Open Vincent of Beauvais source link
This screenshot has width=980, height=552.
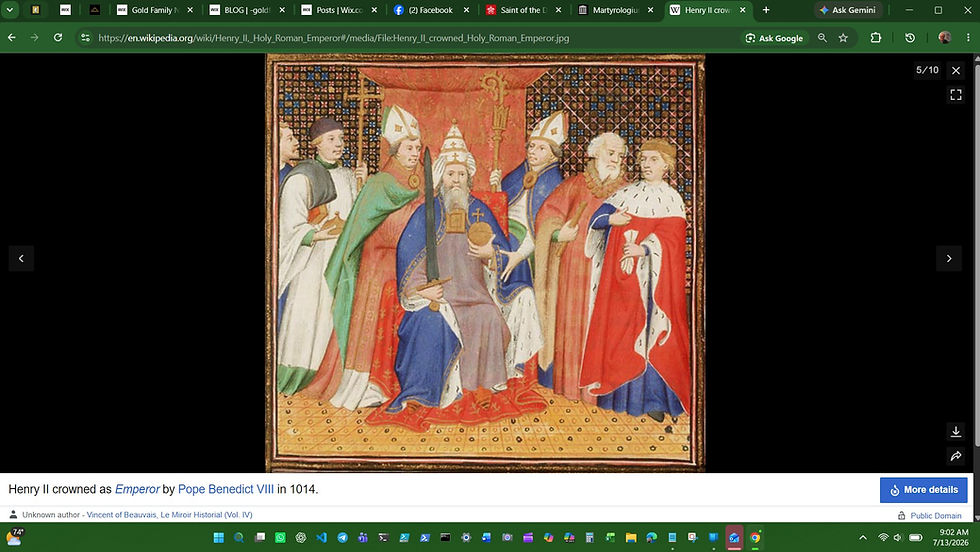(169, 515)
